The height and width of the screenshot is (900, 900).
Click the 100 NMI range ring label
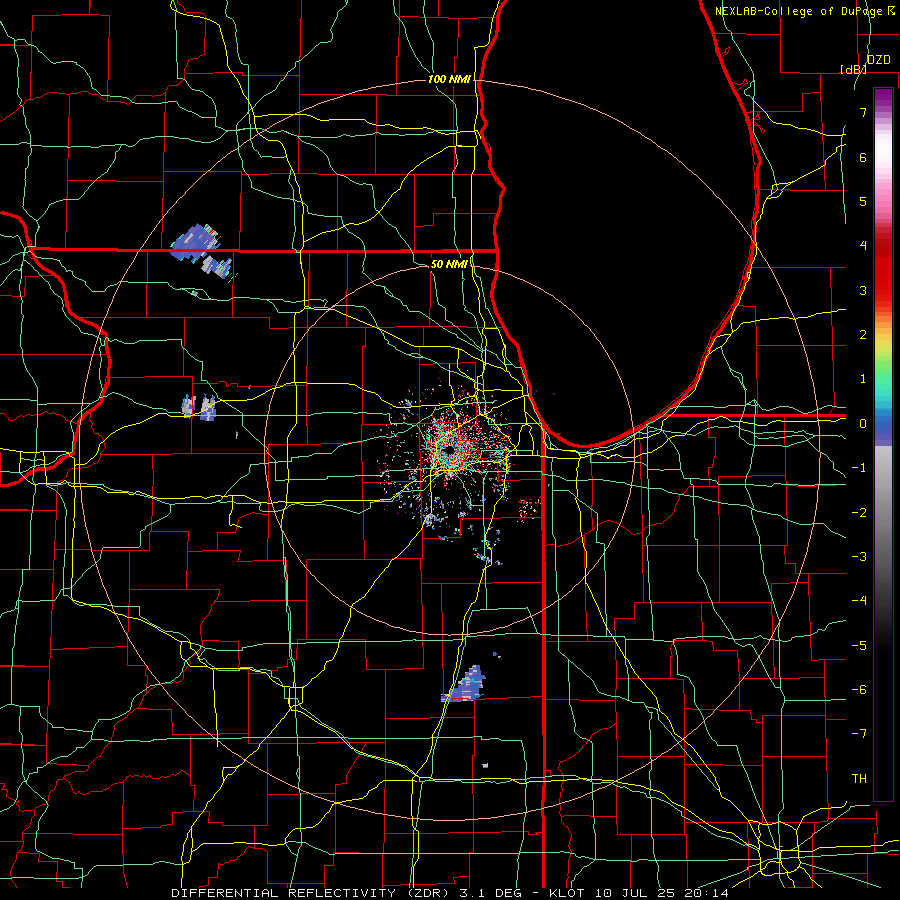449,79
